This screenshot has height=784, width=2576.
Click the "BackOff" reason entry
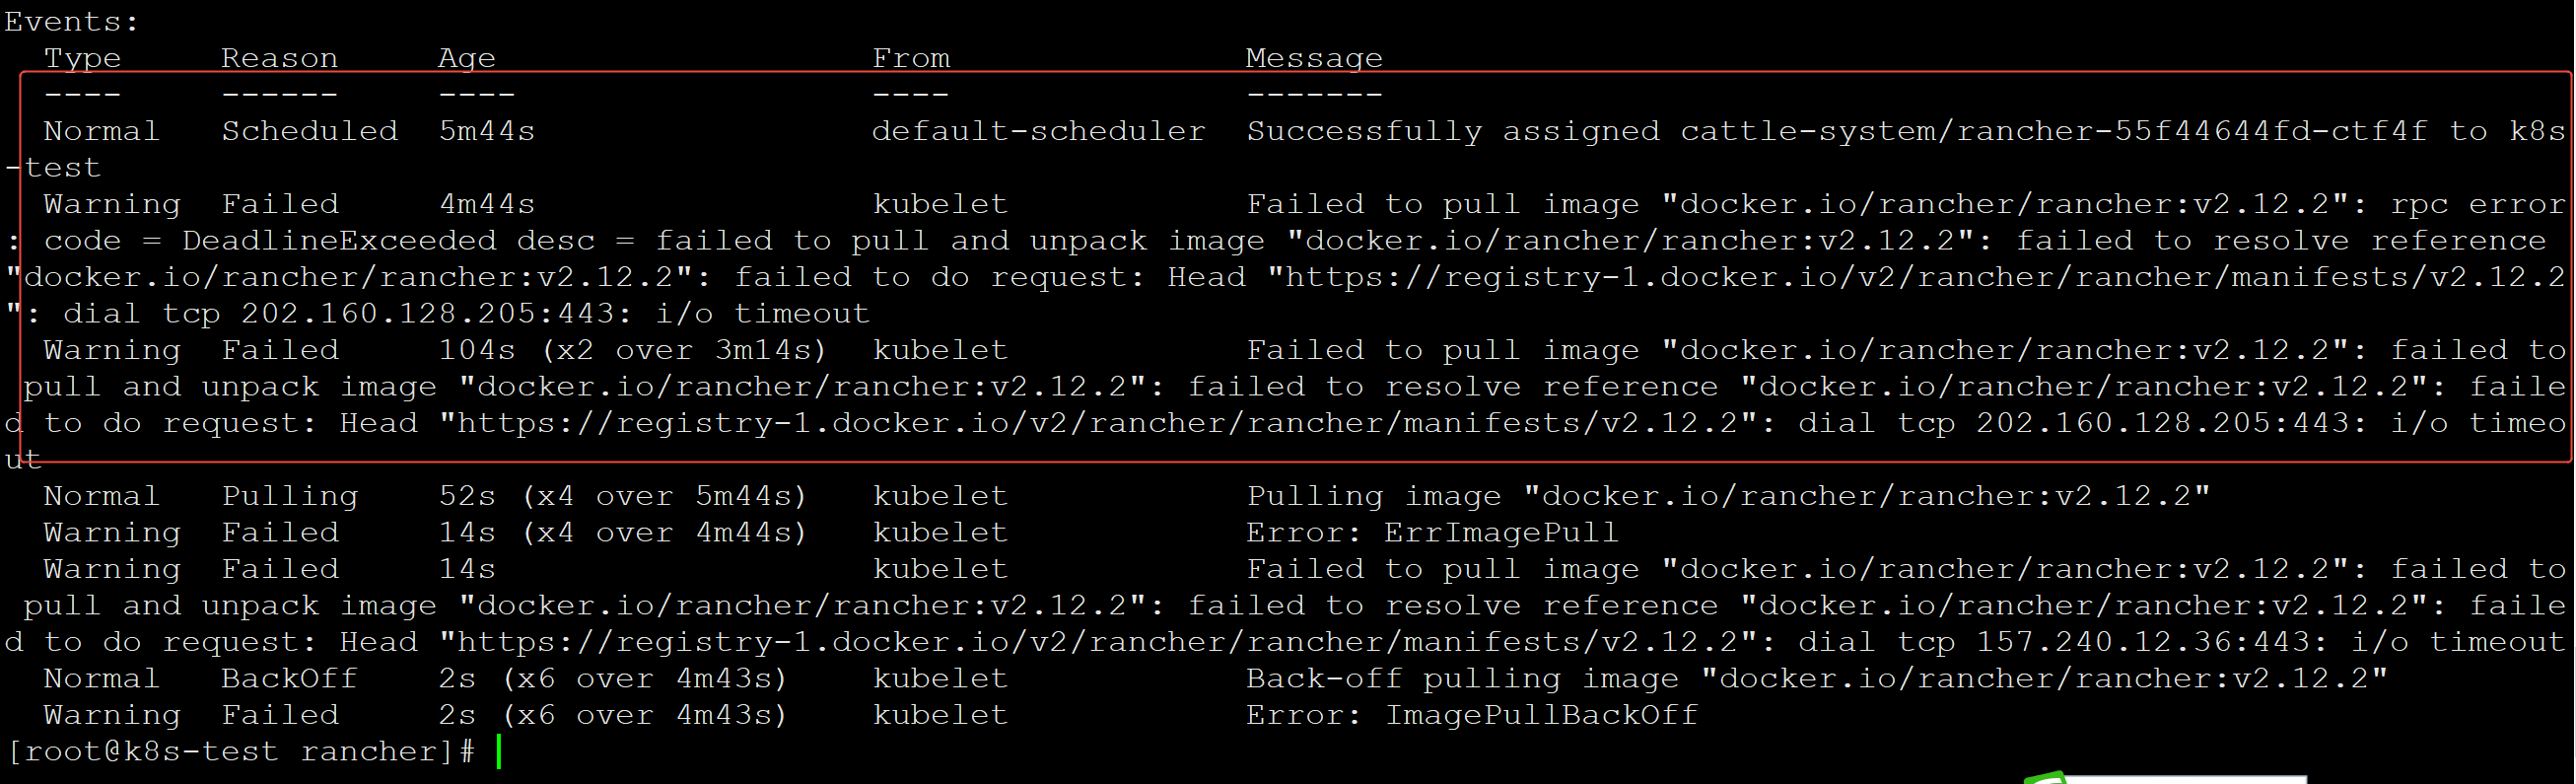pyautogui.click(x=289, y=679)
